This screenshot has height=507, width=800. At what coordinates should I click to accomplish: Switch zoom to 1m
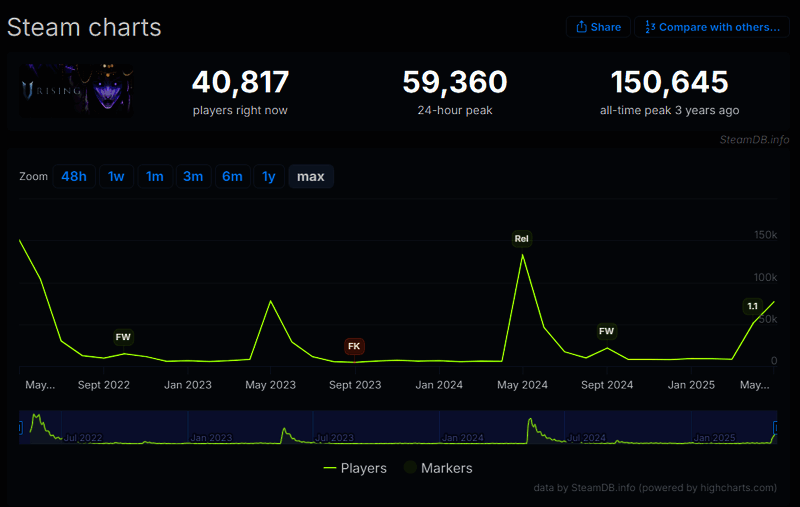tap(154, 177)
